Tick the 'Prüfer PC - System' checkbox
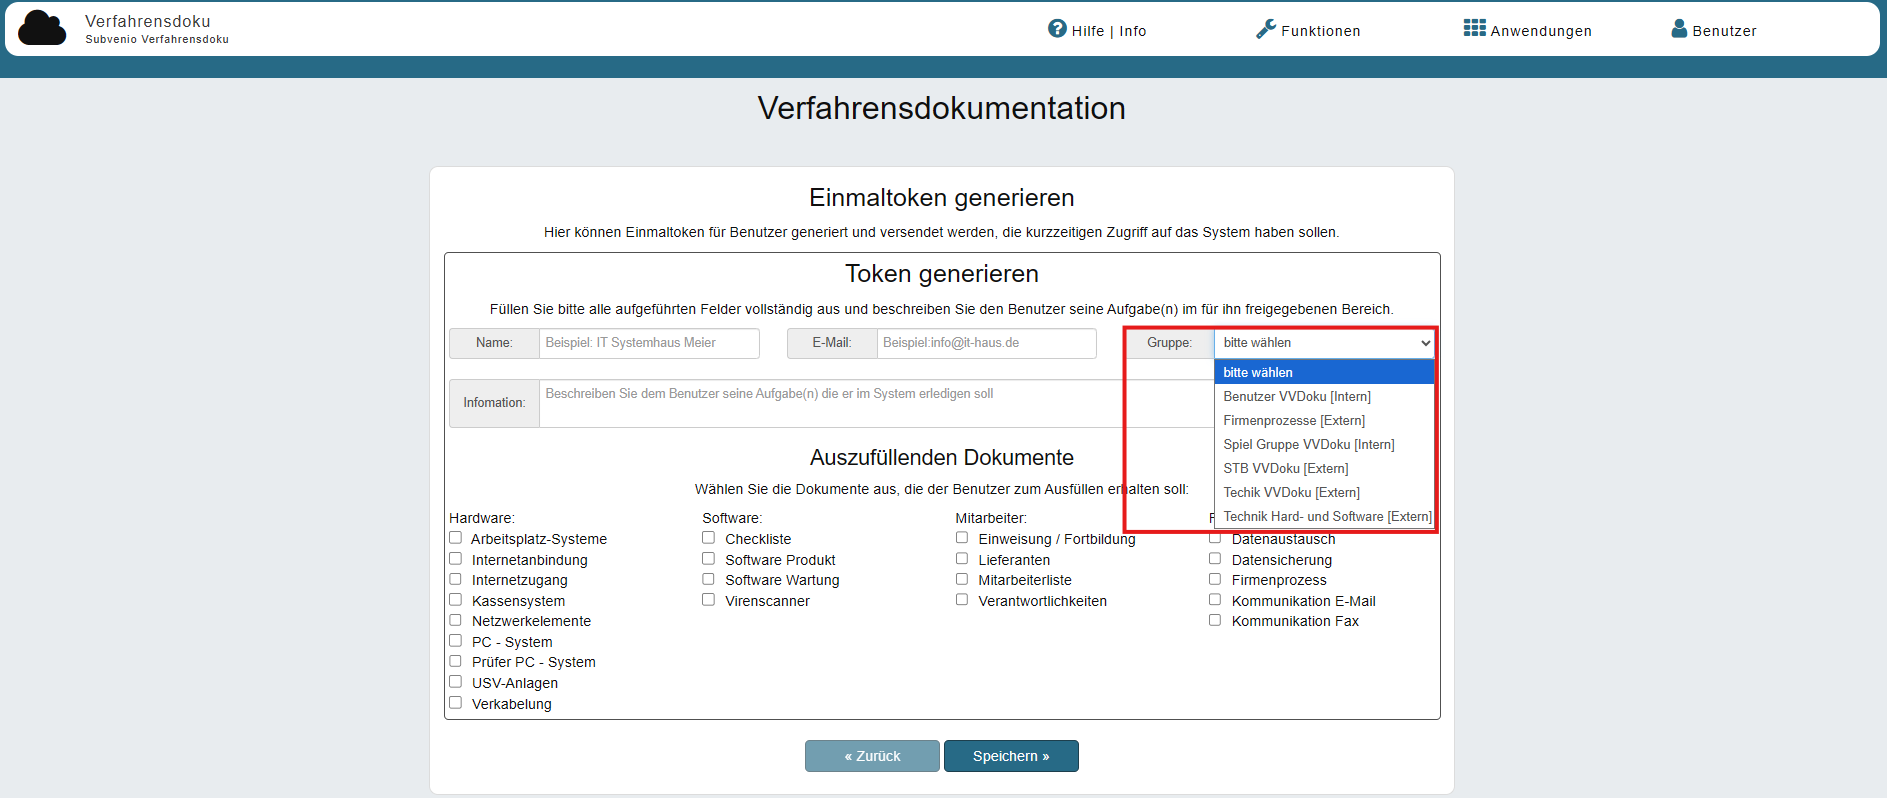The height and width of the screenshot is (798, 1887). 456,661
